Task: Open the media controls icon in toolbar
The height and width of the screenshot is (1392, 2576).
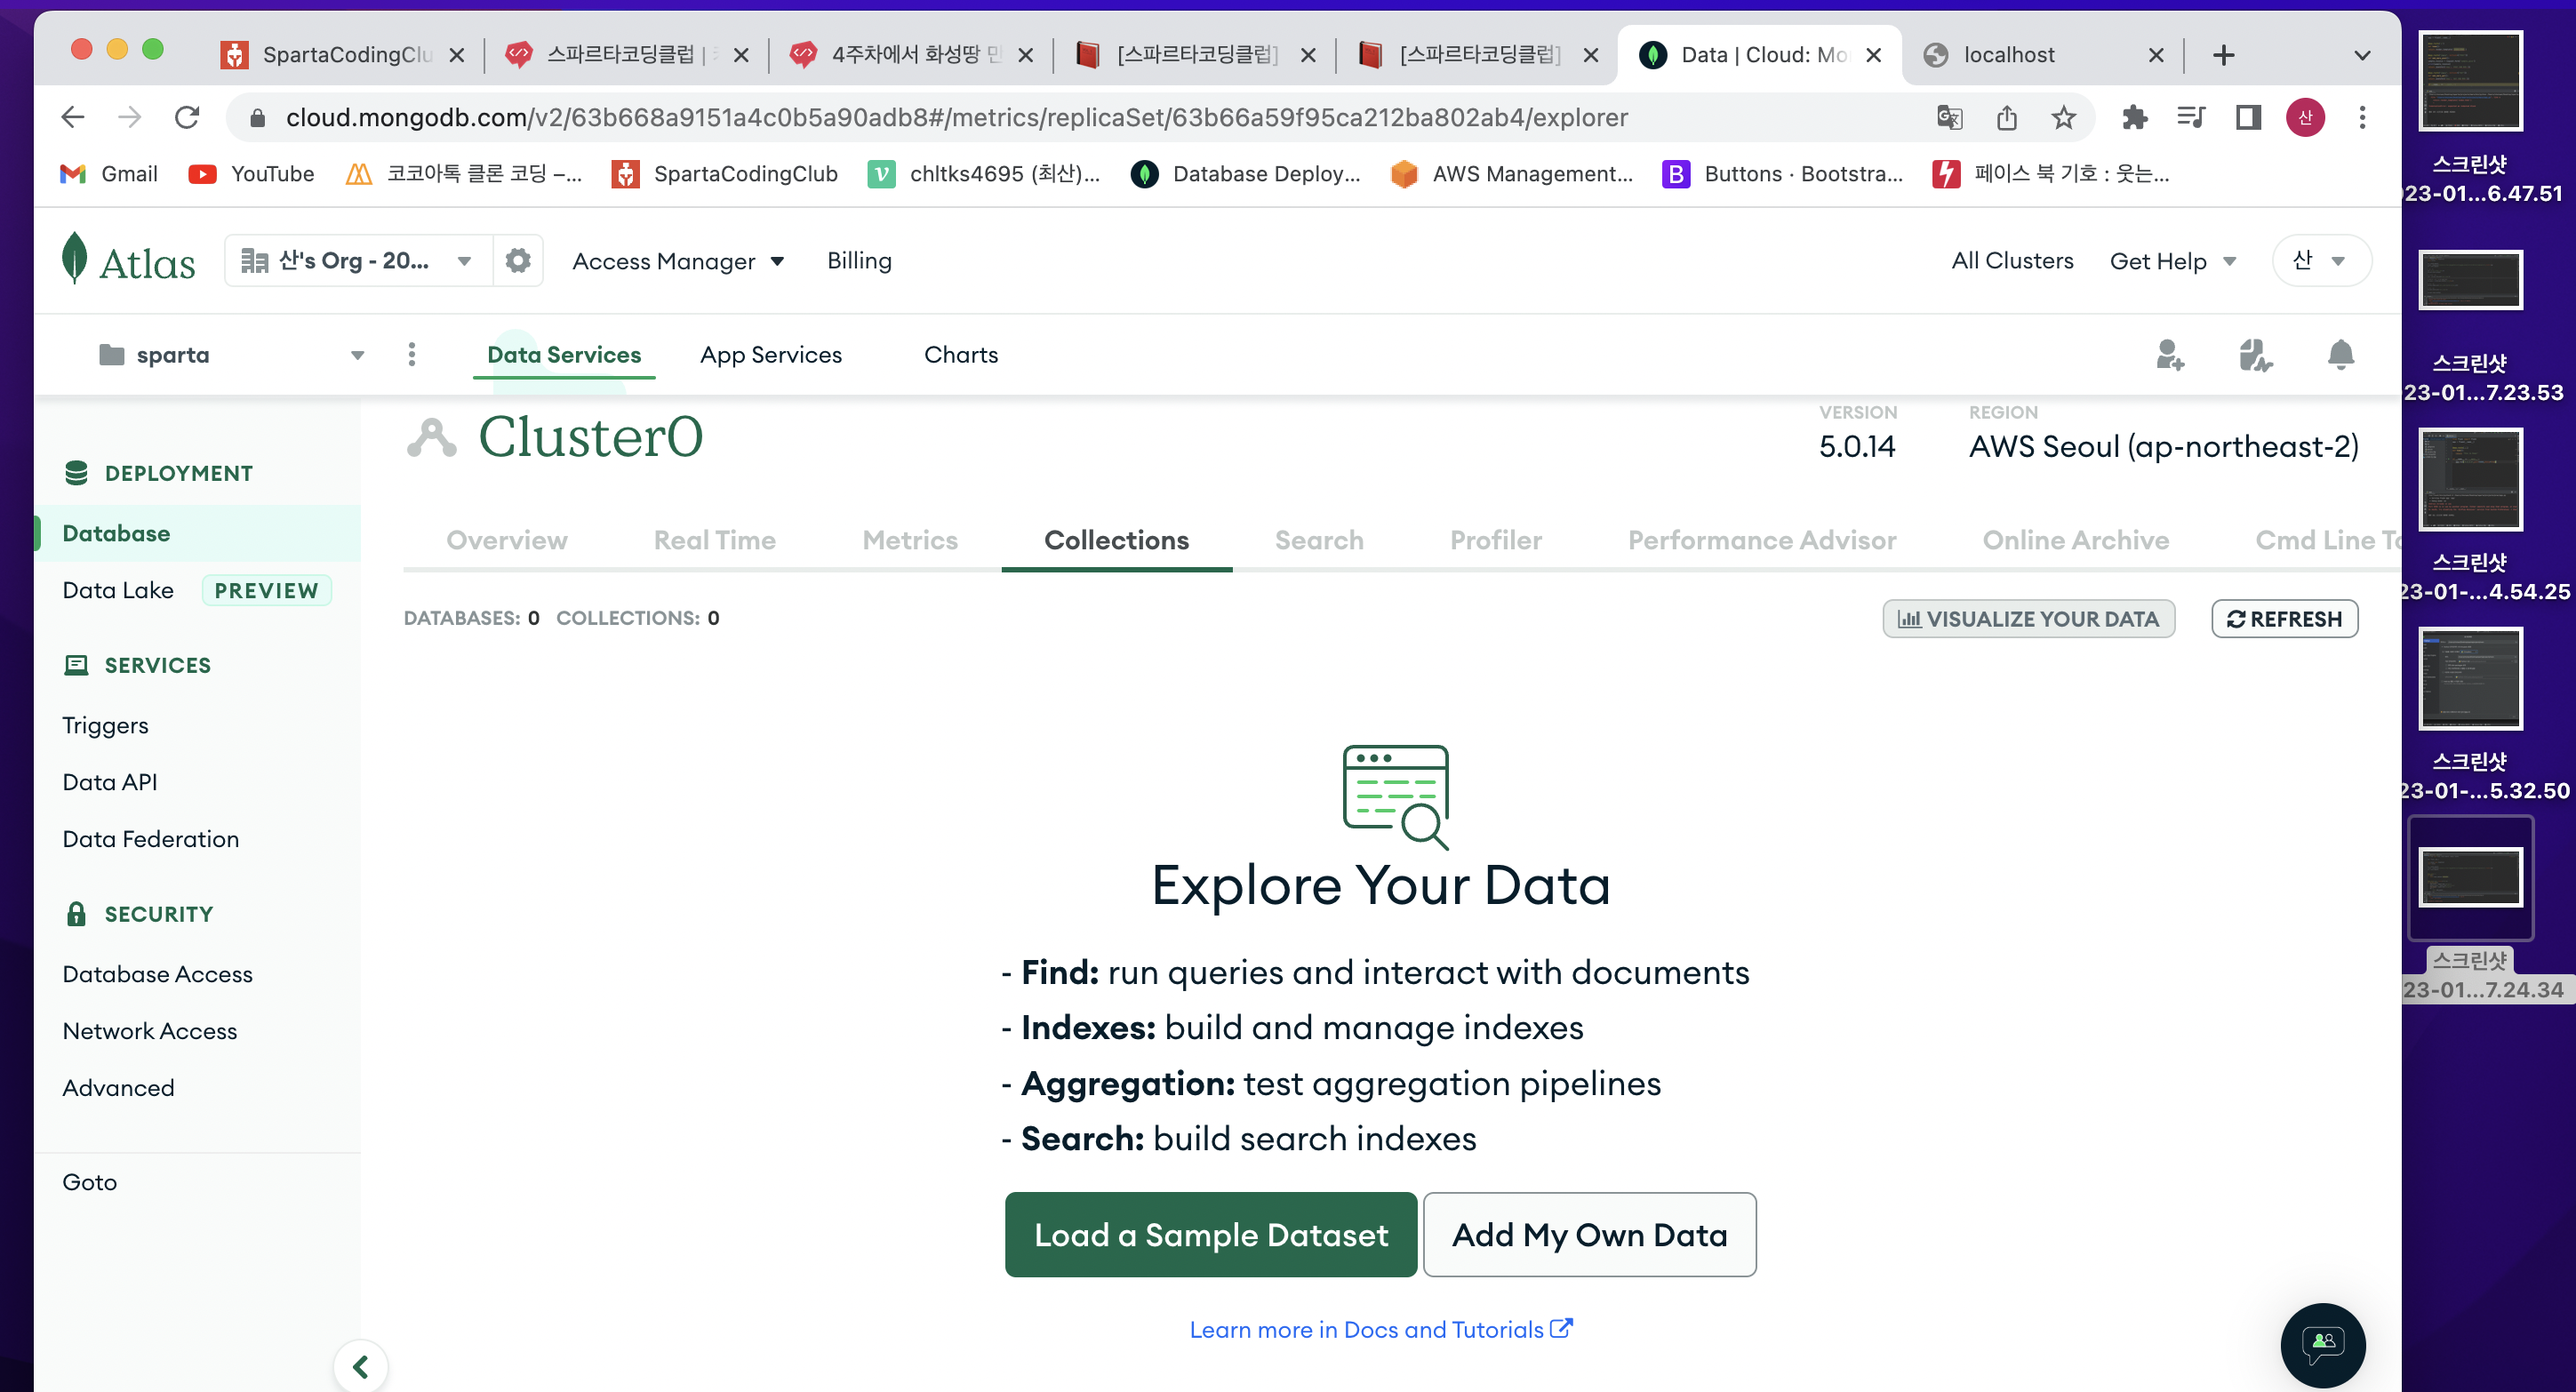Action: [x=2191, y=117]
